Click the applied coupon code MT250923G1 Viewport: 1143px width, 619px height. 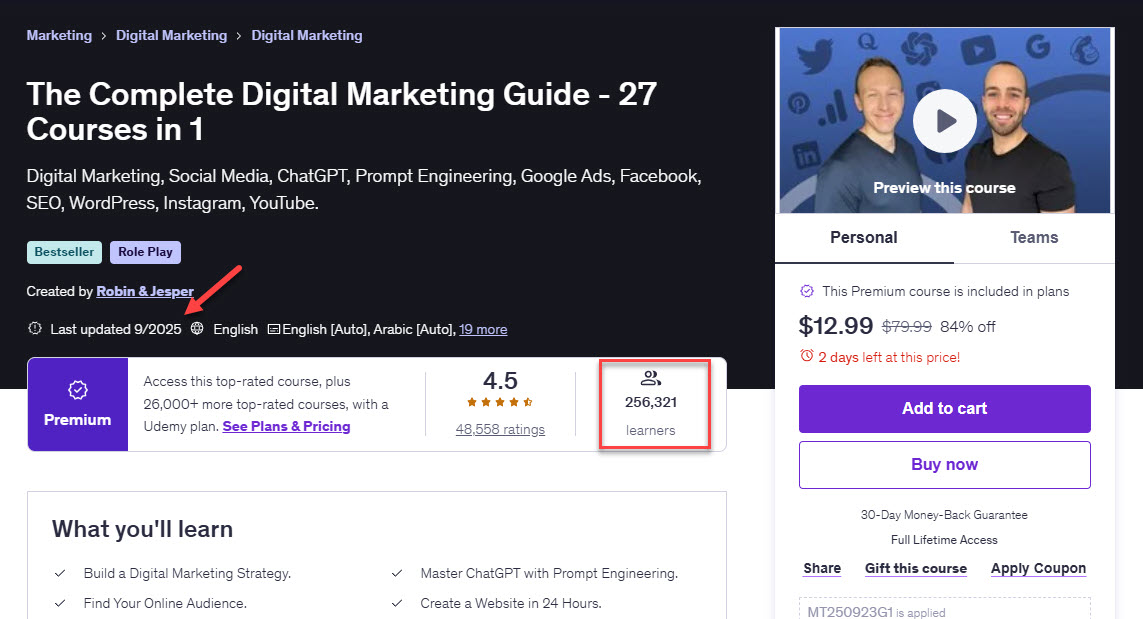(x=850, y=612)
